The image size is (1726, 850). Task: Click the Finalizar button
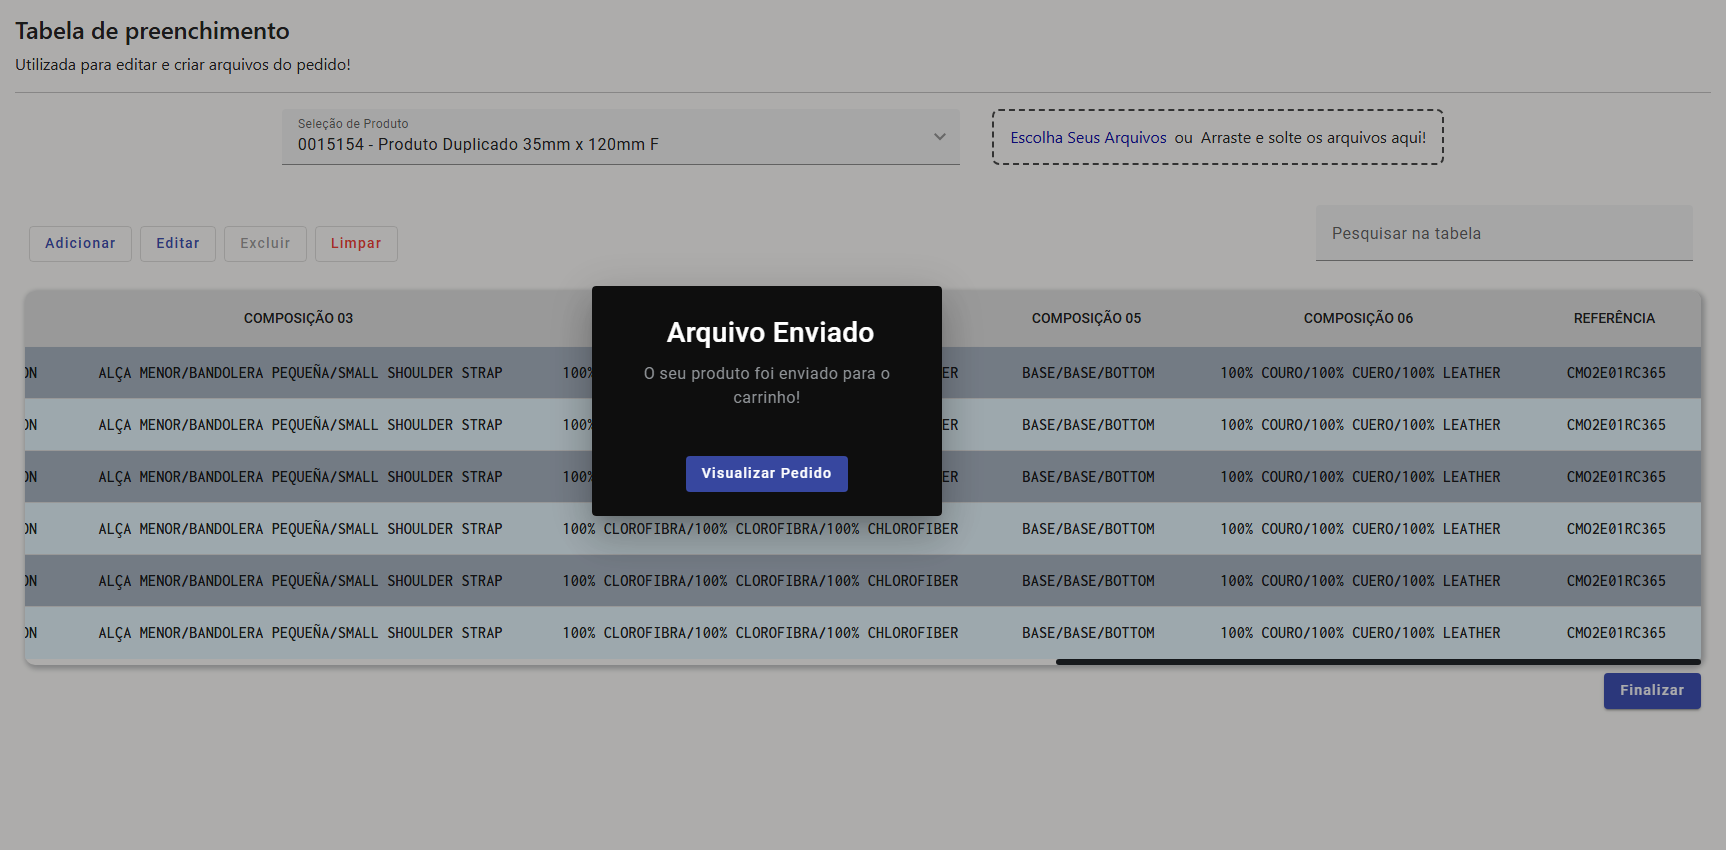pyautogui.click(x=1651, y=691)
